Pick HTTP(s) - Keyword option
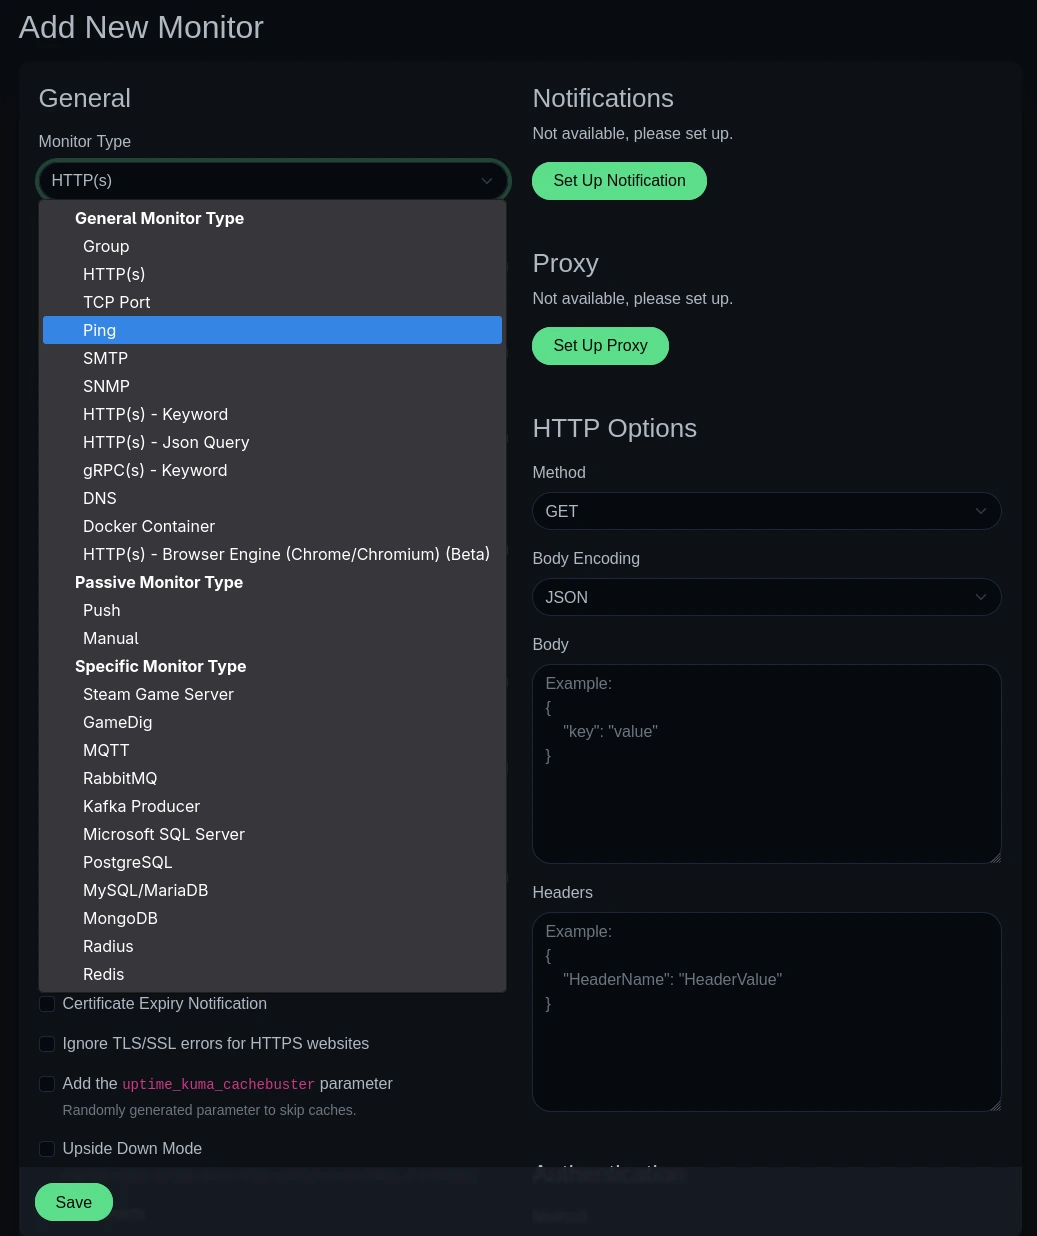The image size is (1037, 1236). (155, 414)
